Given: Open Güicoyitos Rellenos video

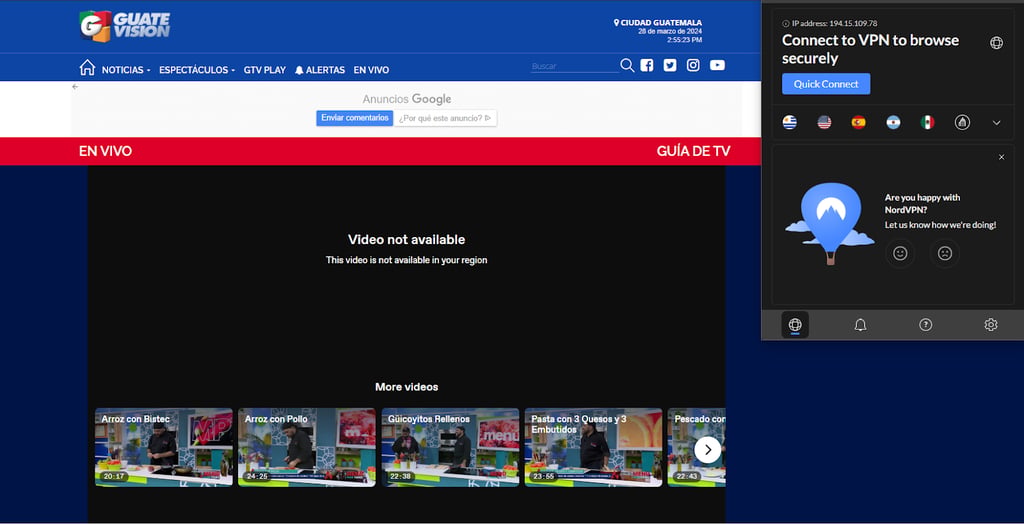Looking at the screenshot, I should click(x=450, y=448).
